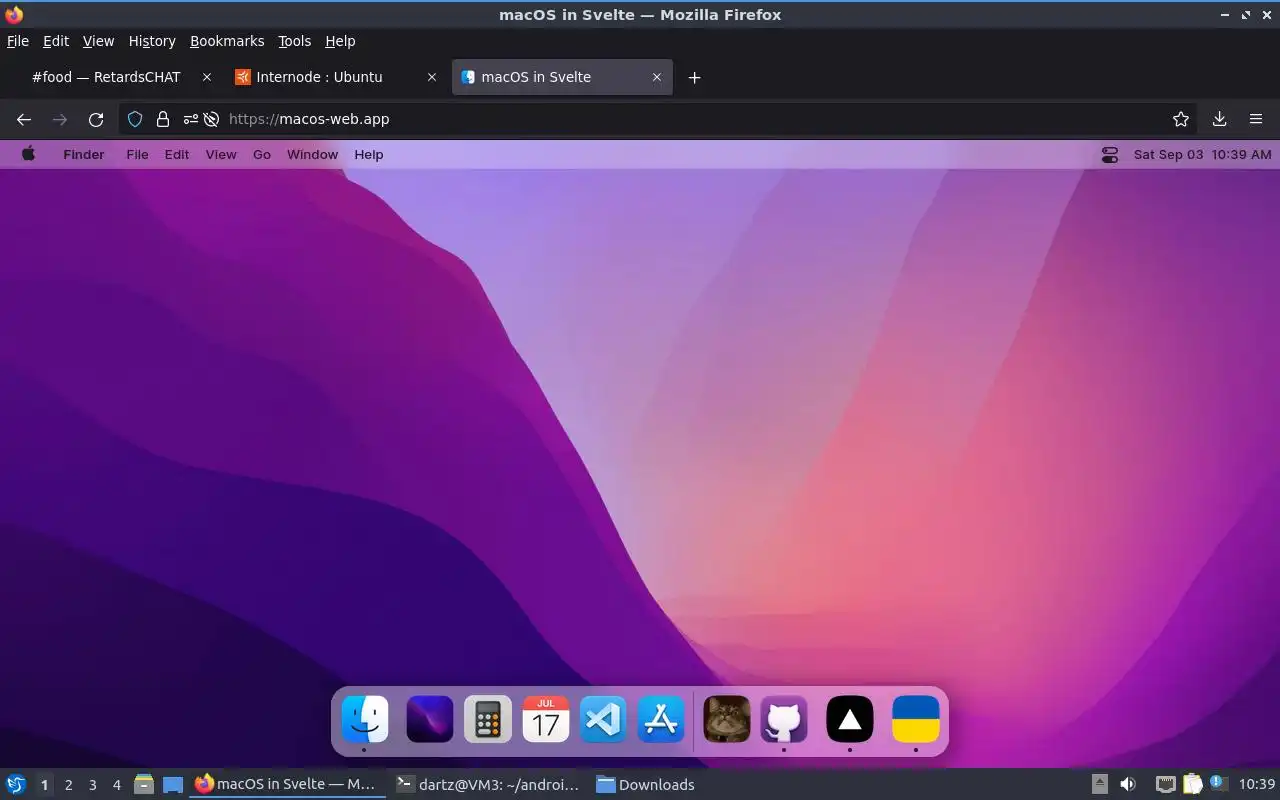Open the GitHub cat dock icon
This screenshot has width=1280, height=800.
tap(784, 719)
